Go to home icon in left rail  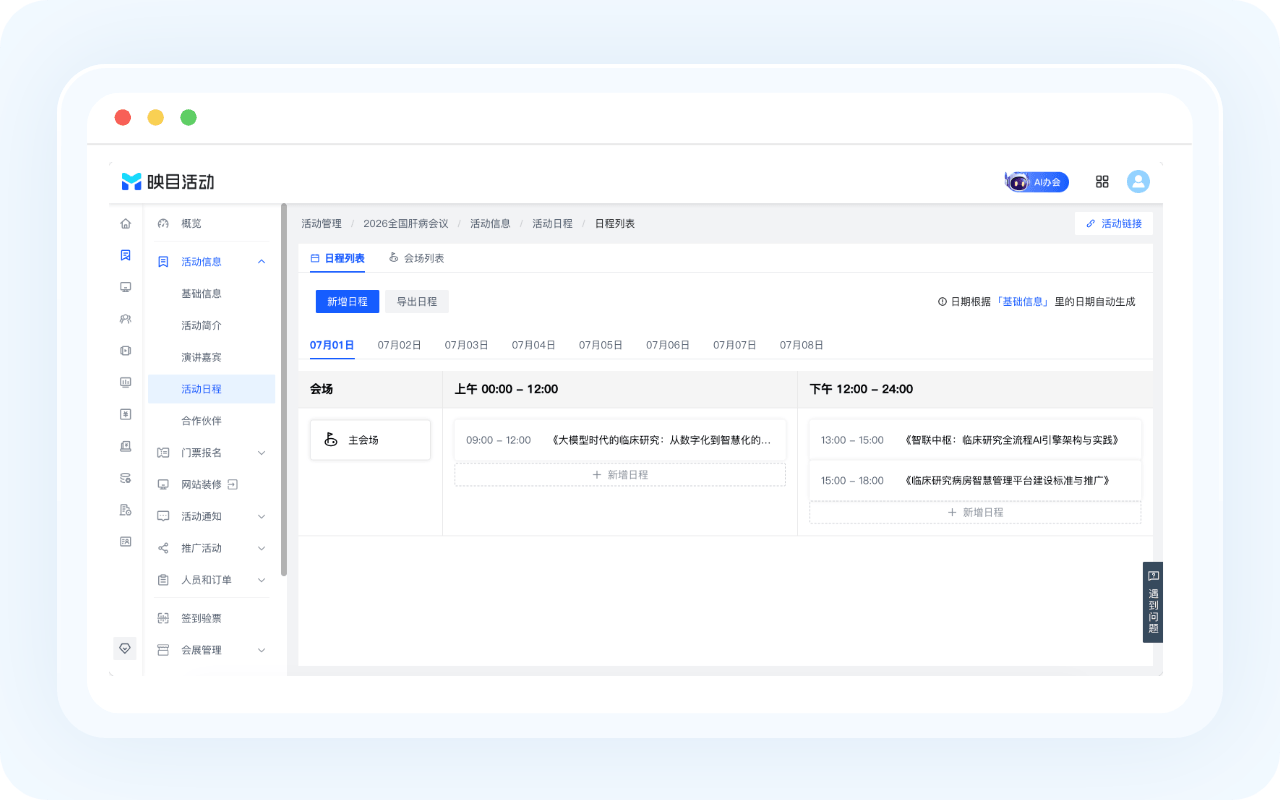(x=125, y=223)
